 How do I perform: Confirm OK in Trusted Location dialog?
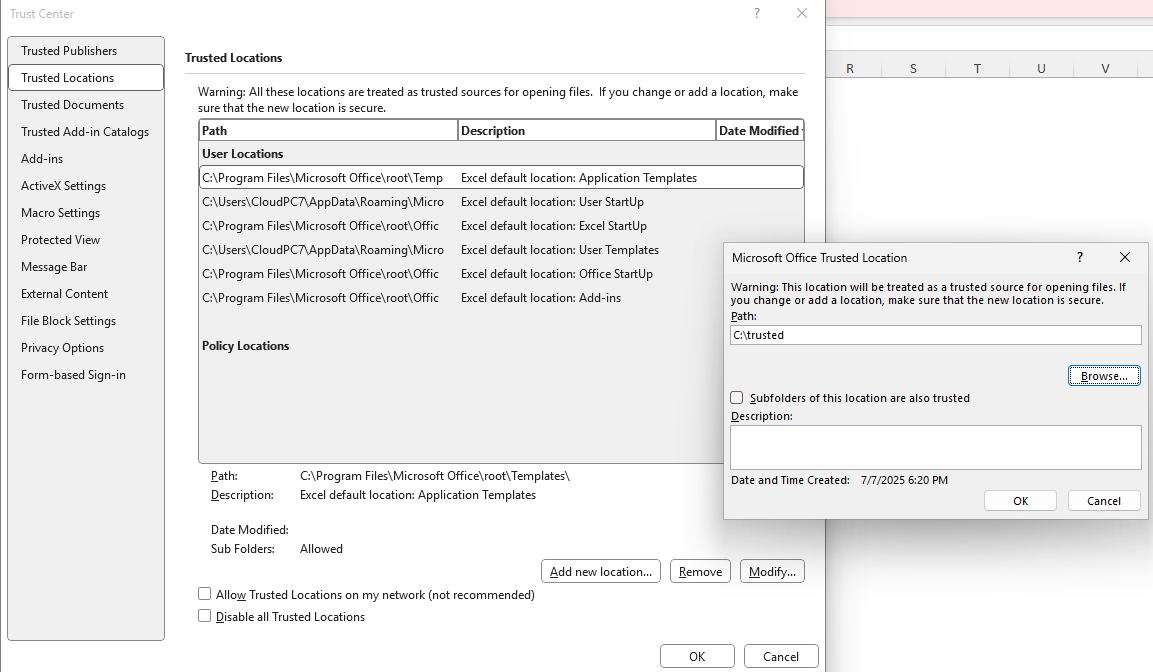pos(1020,501)
